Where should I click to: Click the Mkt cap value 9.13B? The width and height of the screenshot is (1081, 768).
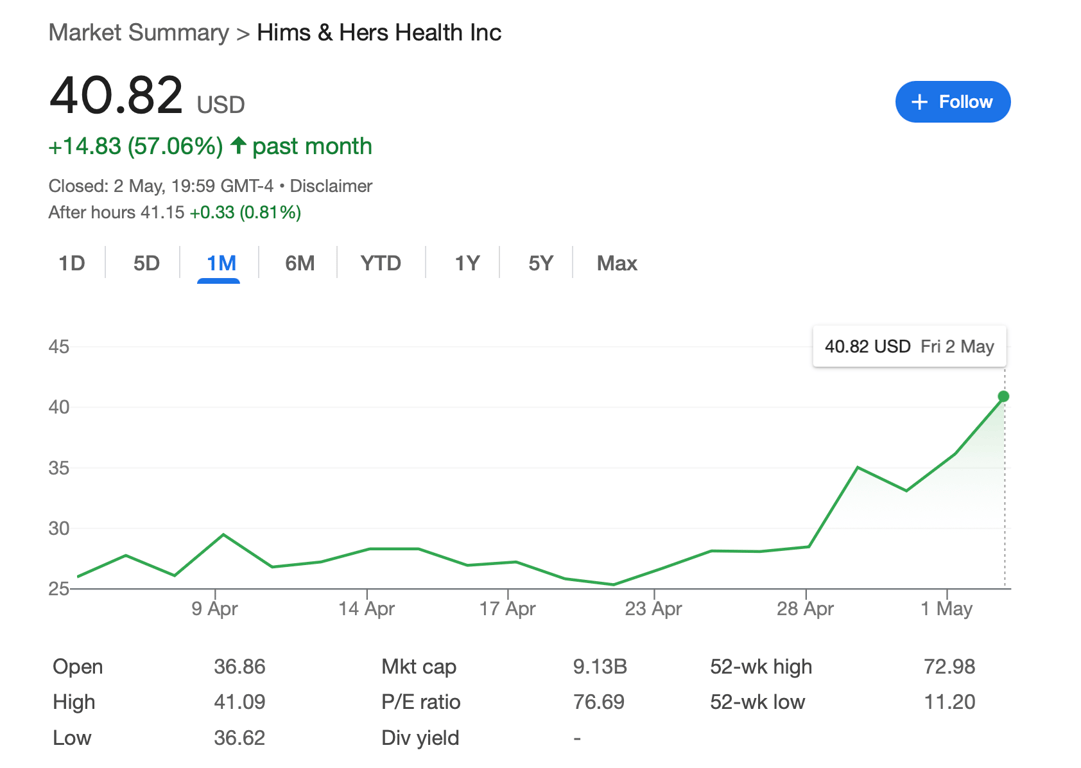[599, 667]
